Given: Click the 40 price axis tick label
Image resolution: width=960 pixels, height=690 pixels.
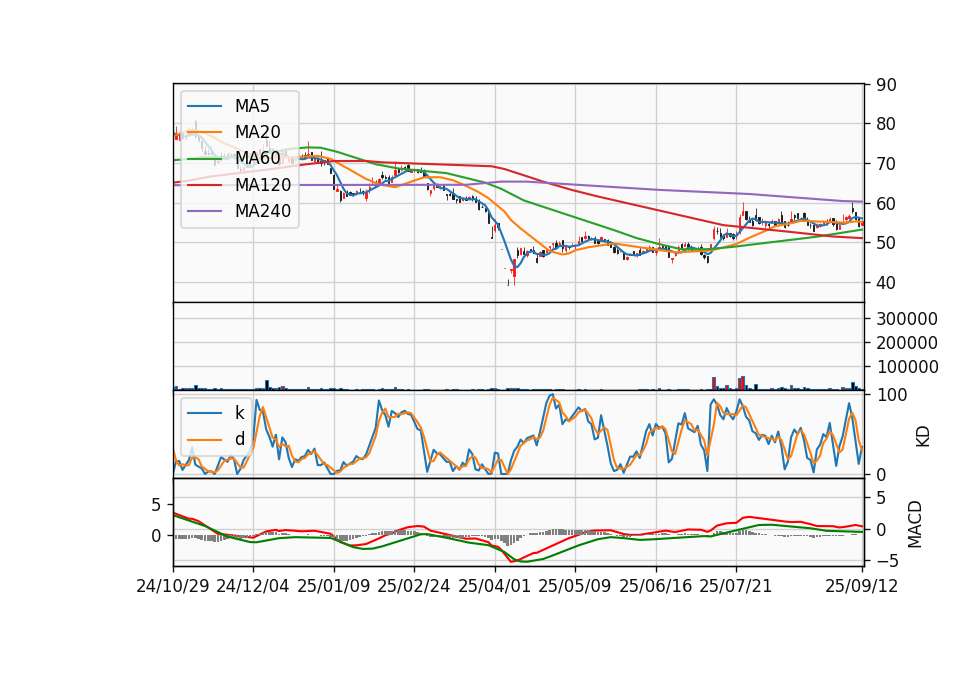Looking at the screenshot, I should tap(886, 283).
